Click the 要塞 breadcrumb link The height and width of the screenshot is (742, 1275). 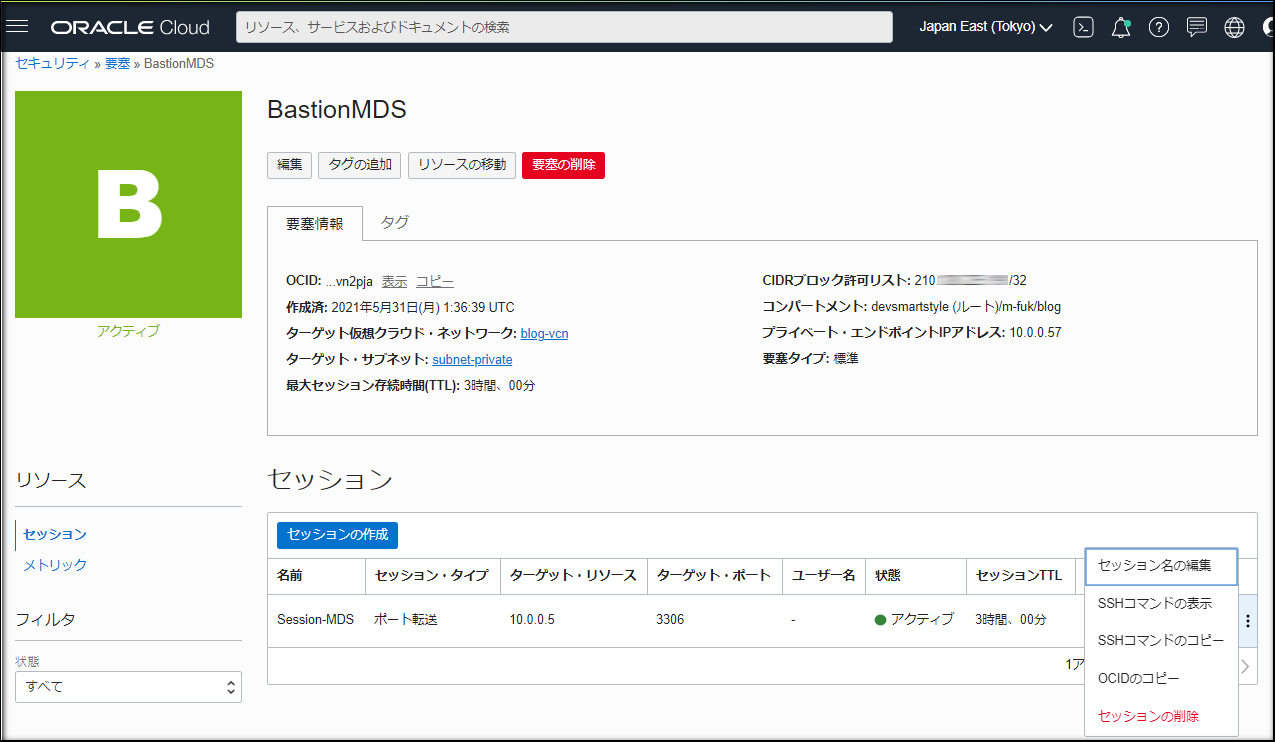(118, 63)
